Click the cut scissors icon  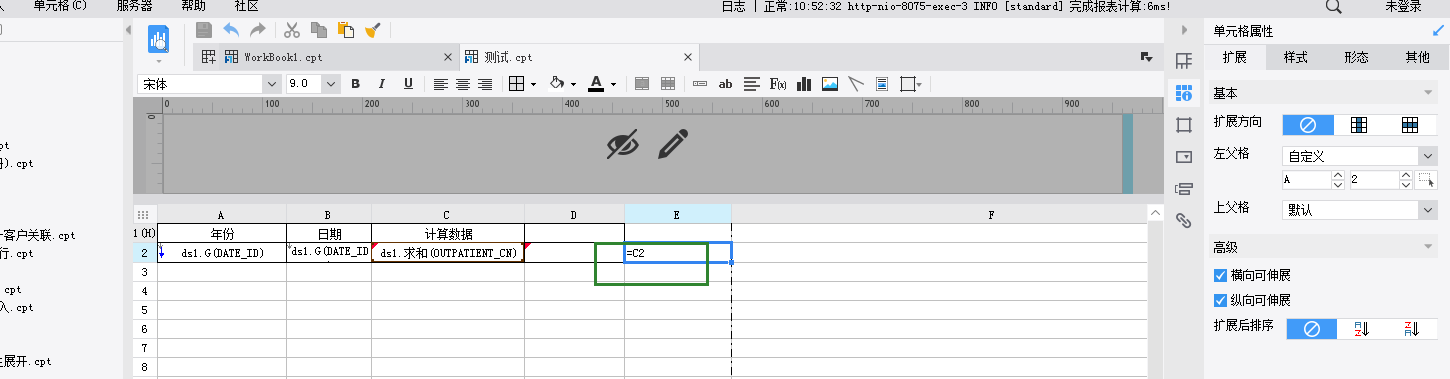[x=292, y=31]
